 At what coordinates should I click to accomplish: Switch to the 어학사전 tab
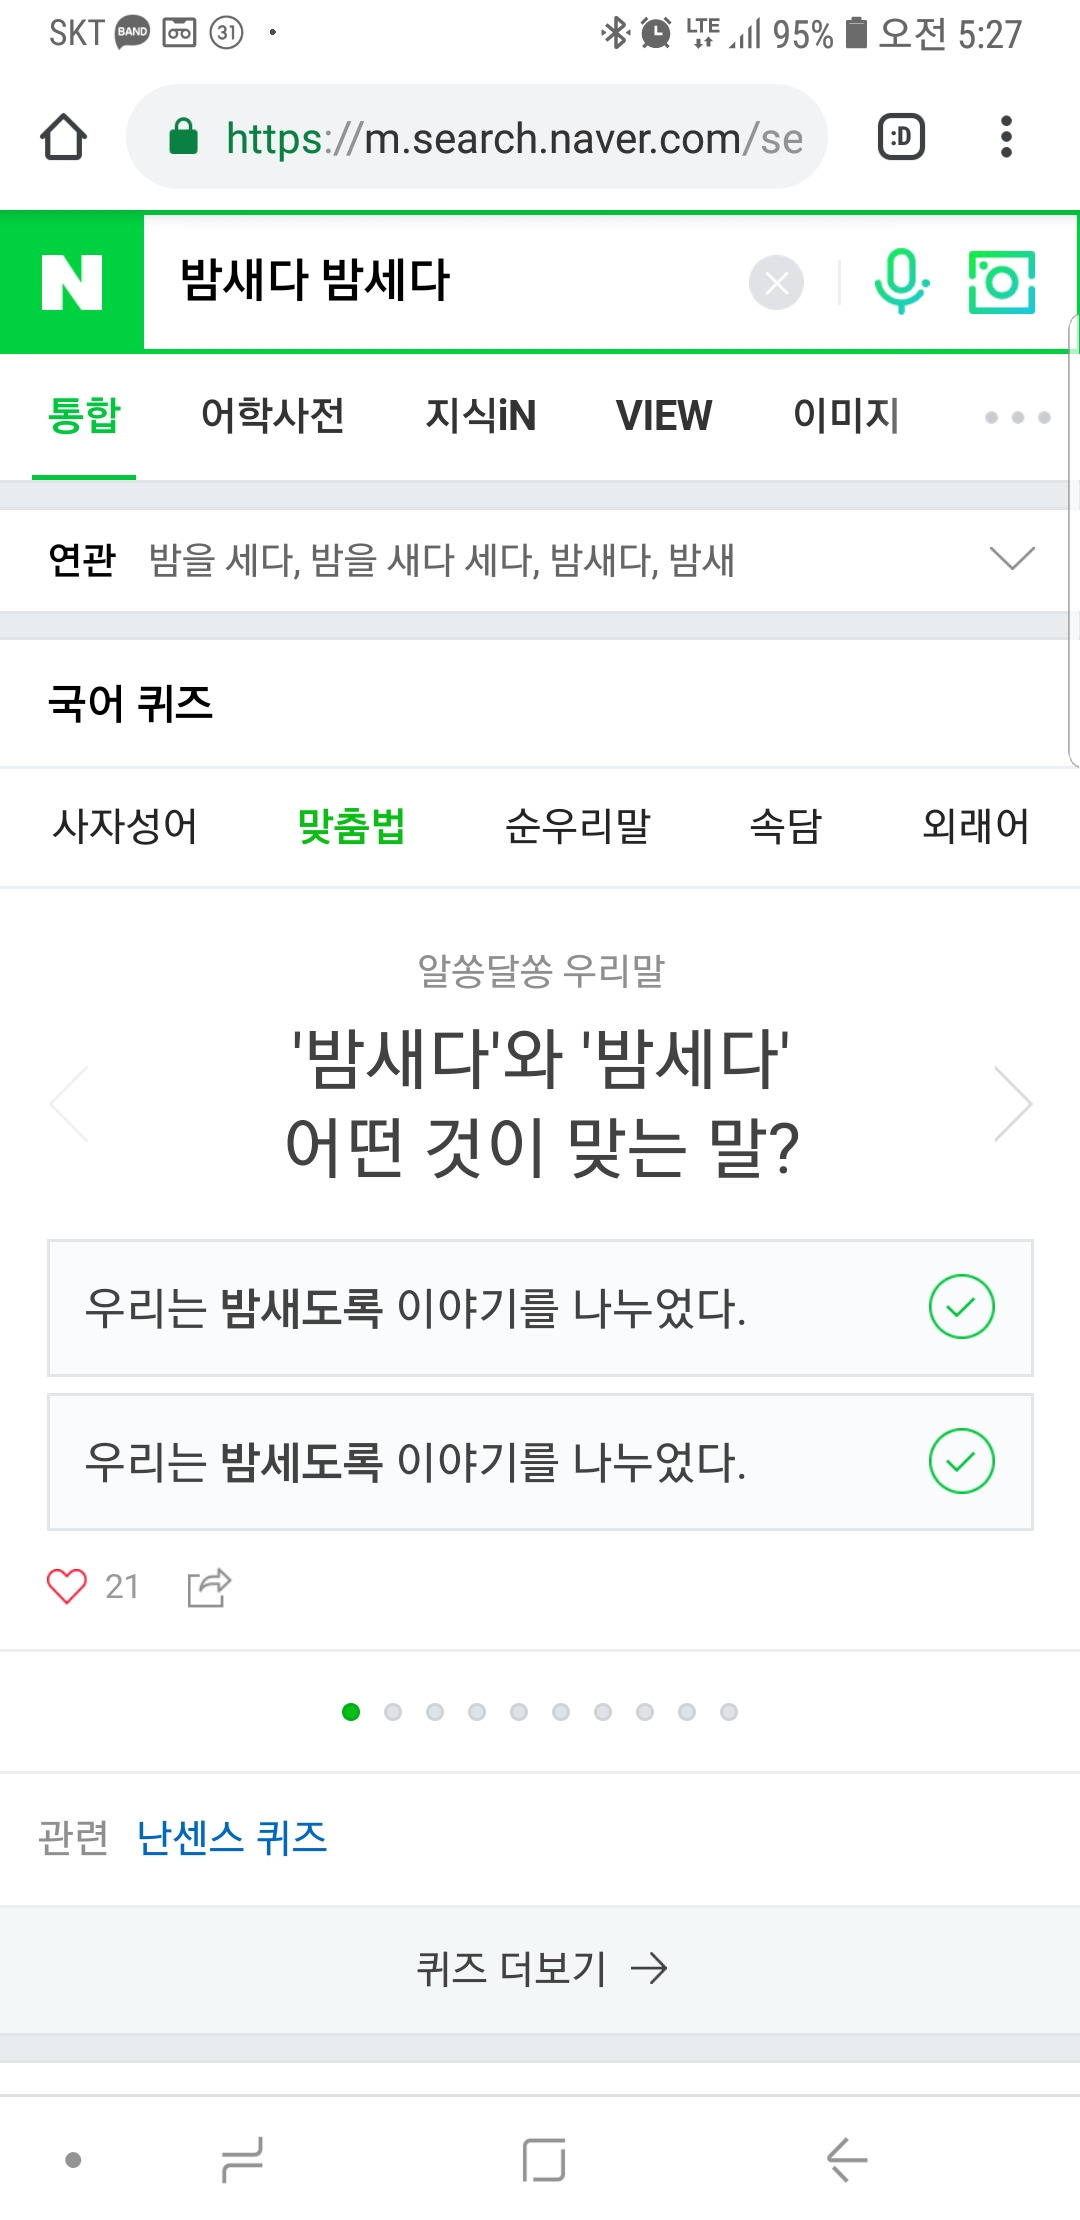273,416
